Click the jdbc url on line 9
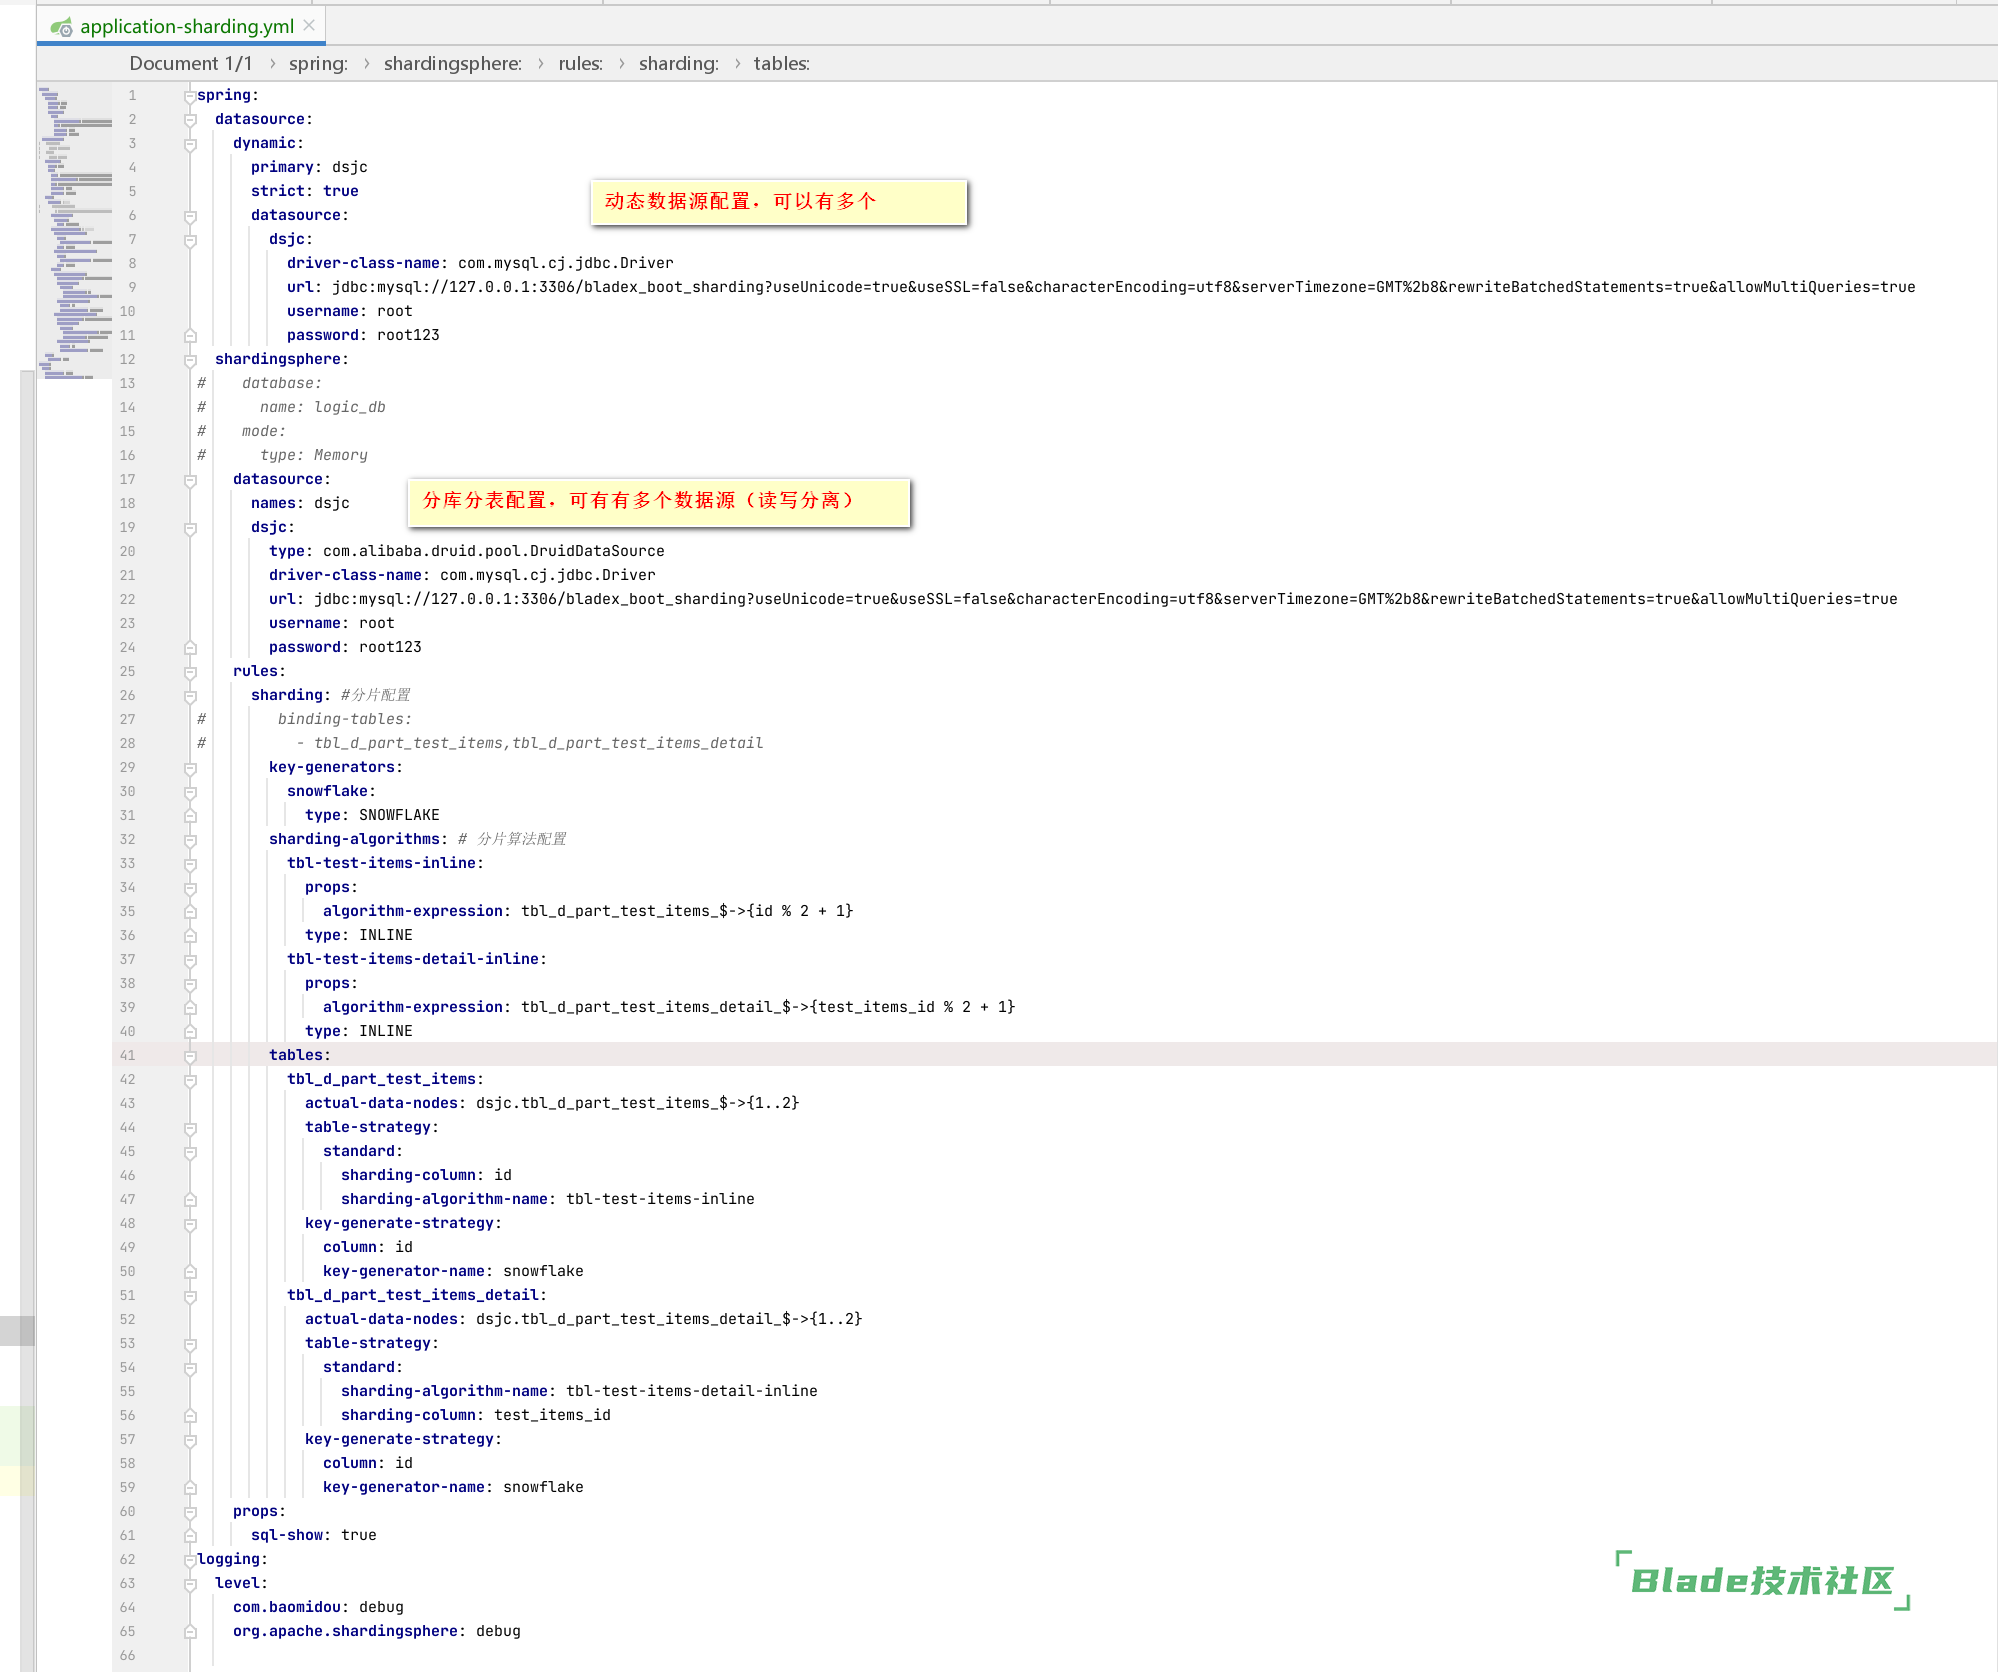The image size is (1998, 1672). click(x=1123, y=287)
